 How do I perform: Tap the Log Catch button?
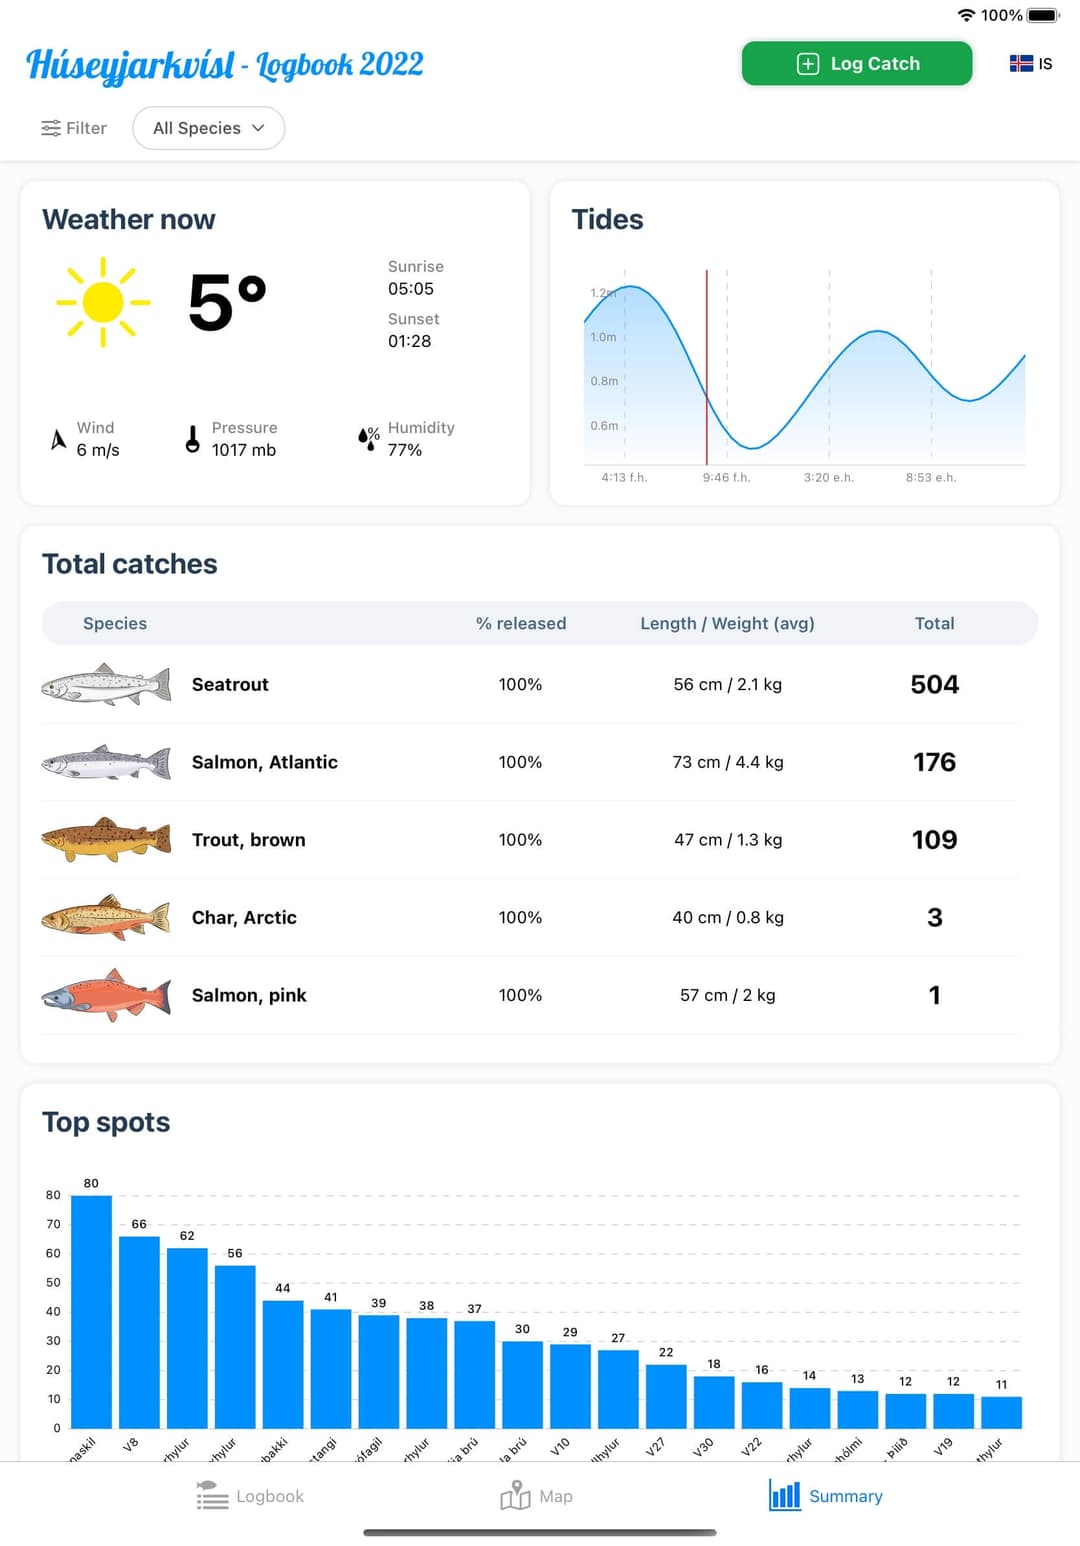pos(857,64)
